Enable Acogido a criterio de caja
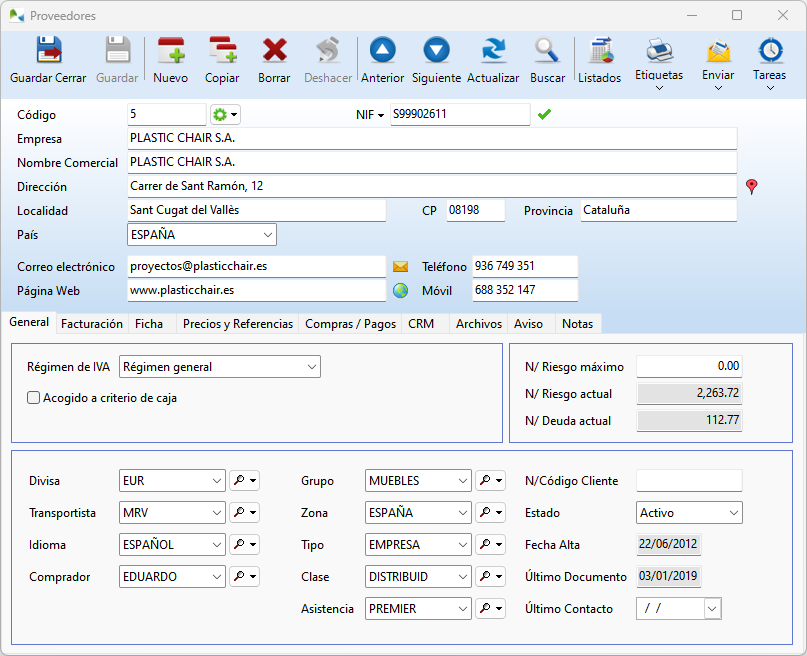This screenshot has width=807, height=656. tap(34, 398)
